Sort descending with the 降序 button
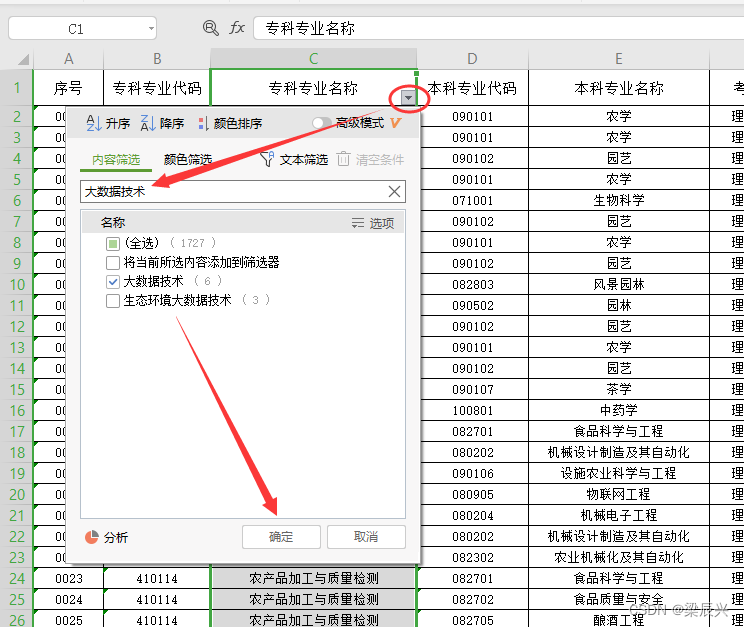 162,123
